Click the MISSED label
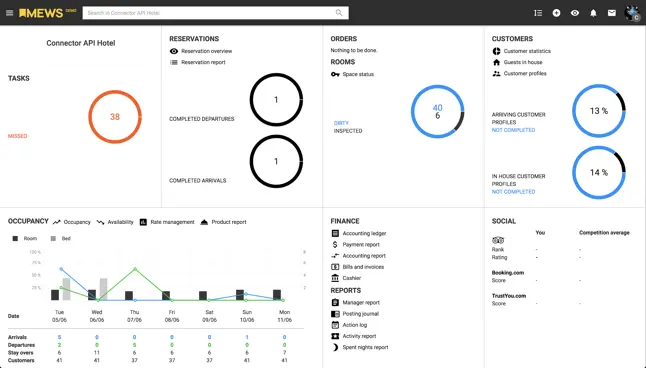This screenshot has height=368, width=646. [18, 136]
